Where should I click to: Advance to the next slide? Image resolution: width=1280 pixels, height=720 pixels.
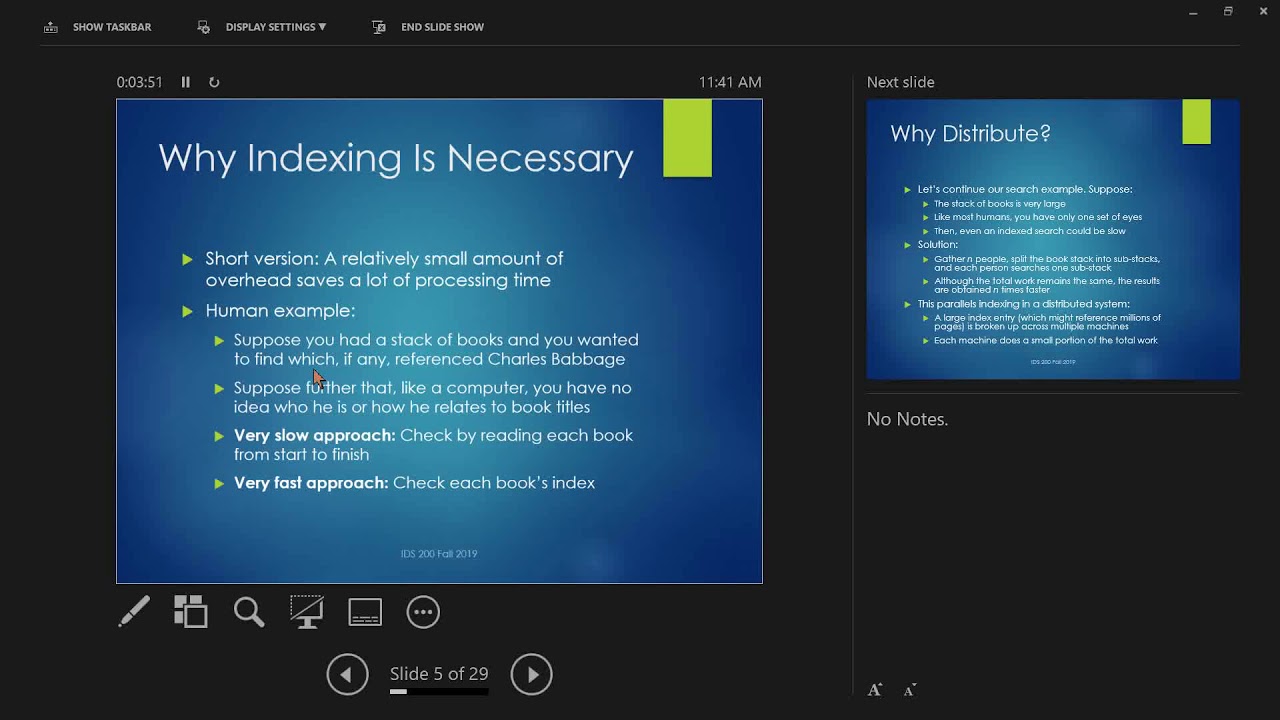point(532,675)
